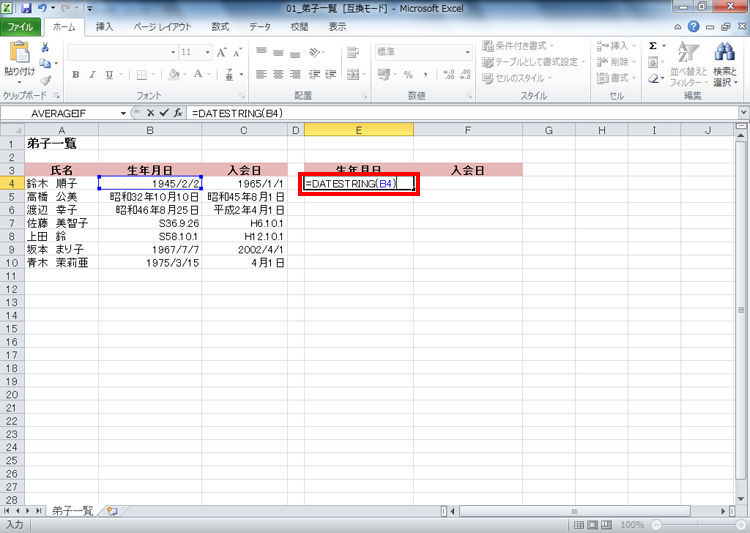Viewport: 750px width, 533px height.
Task: Click the Paste clipboard icon
Action: click(x=19, y=52)
